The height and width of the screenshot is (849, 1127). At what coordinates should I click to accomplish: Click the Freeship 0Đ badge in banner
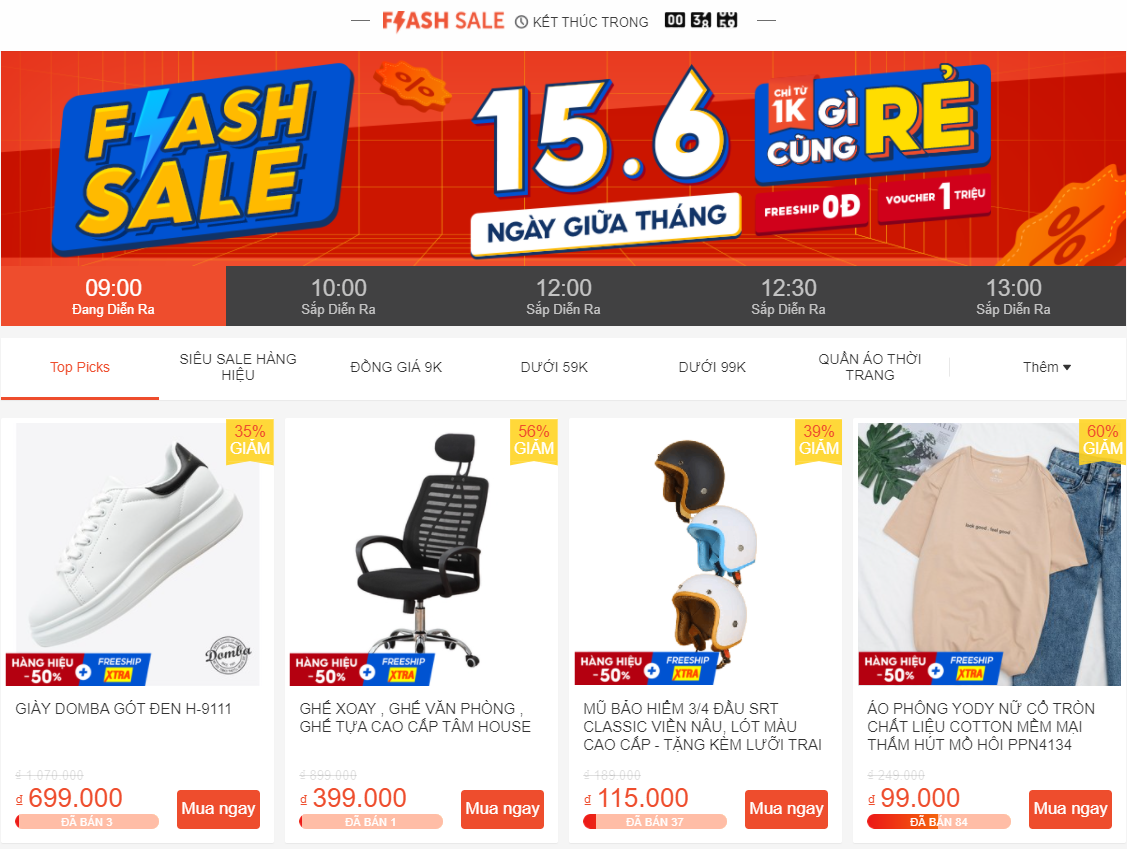[x=811, y=208]
